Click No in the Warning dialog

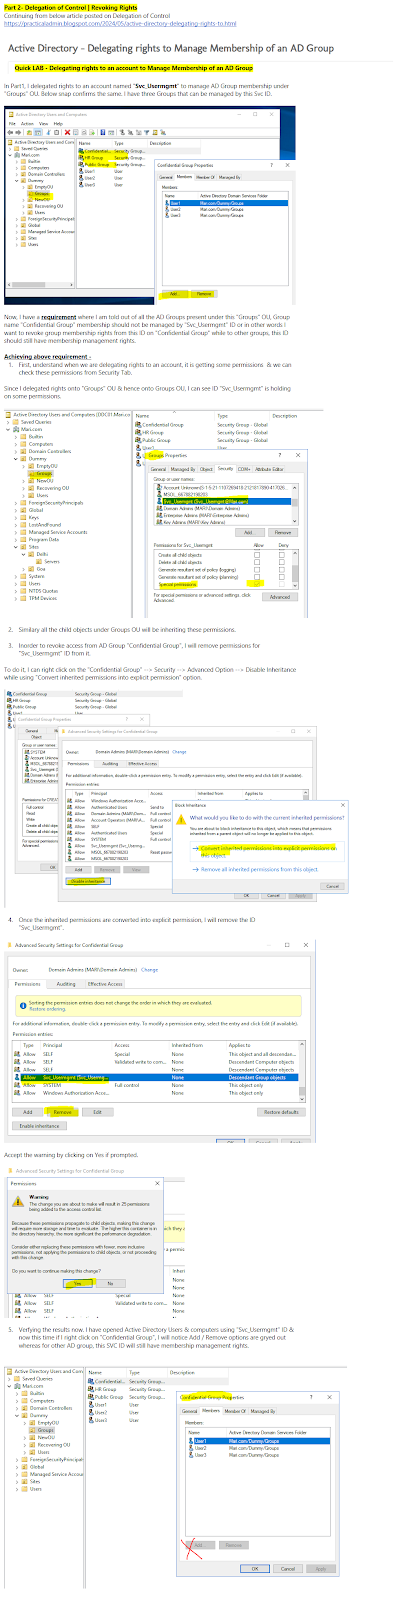point(110,1283)
